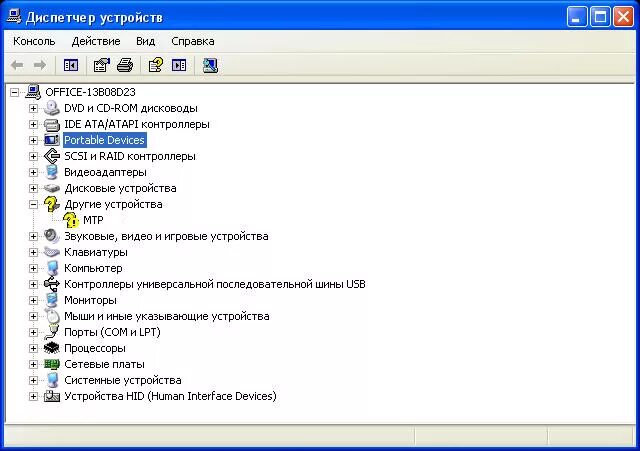Image resolution: width=640 pixels, height=451 pixels.
Task: Click the sound devices speaker icon
Action: 52,236
